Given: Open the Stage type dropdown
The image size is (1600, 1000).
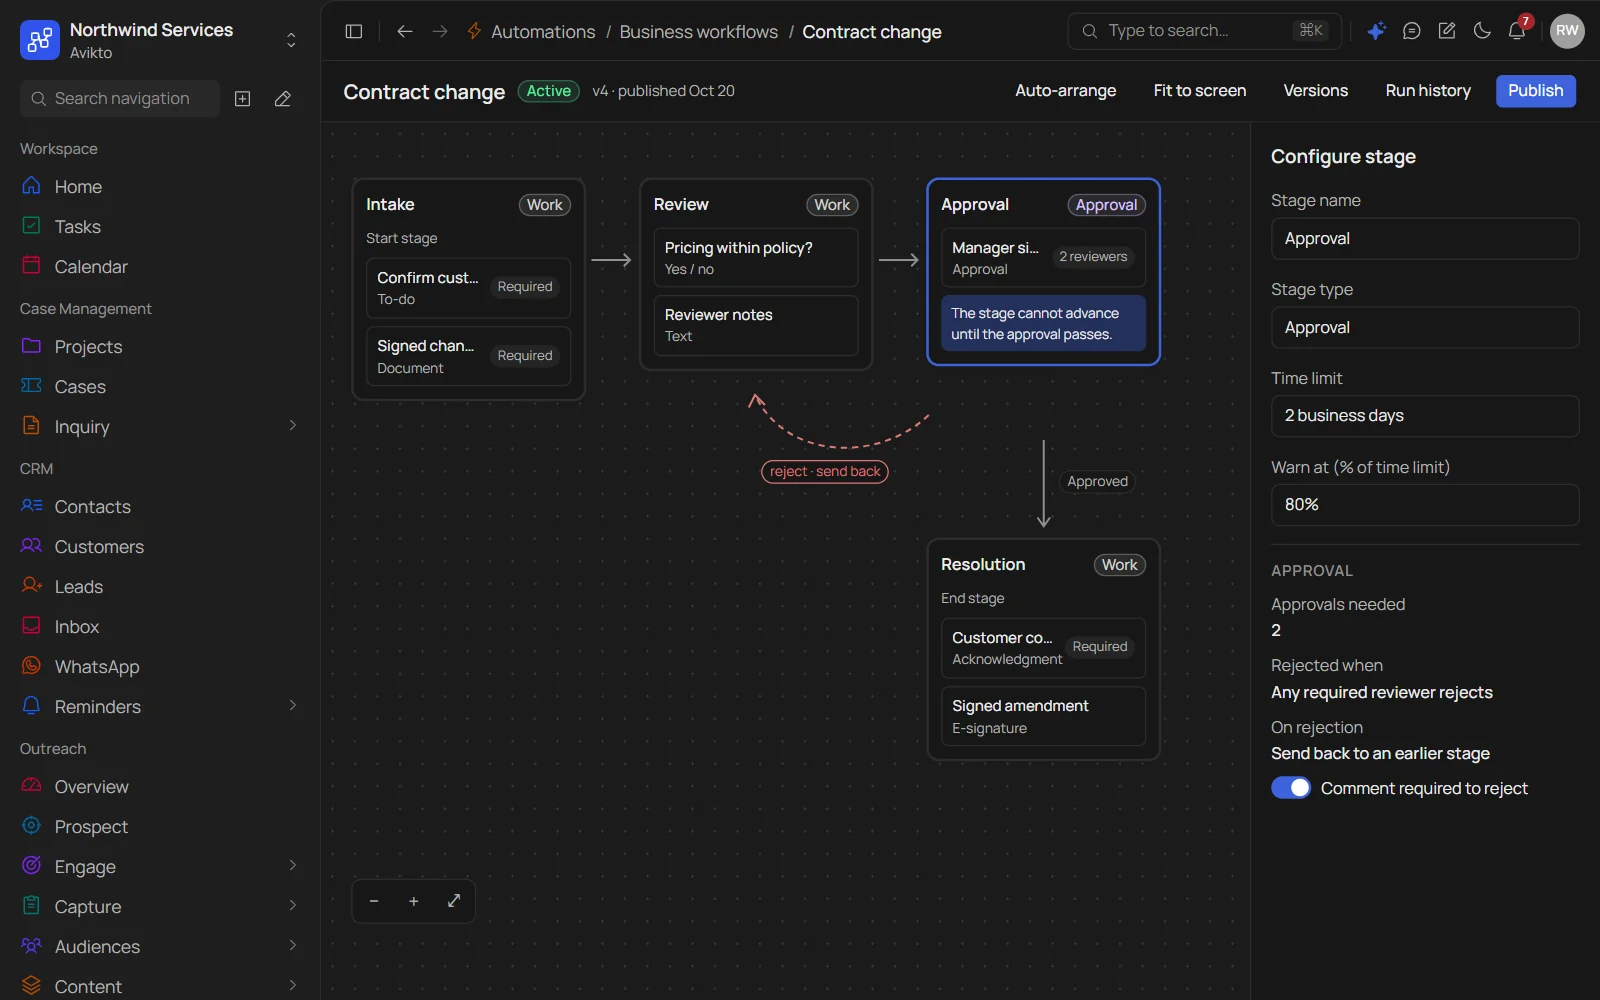Looking at the screenshot, I should coord(1425,328).
